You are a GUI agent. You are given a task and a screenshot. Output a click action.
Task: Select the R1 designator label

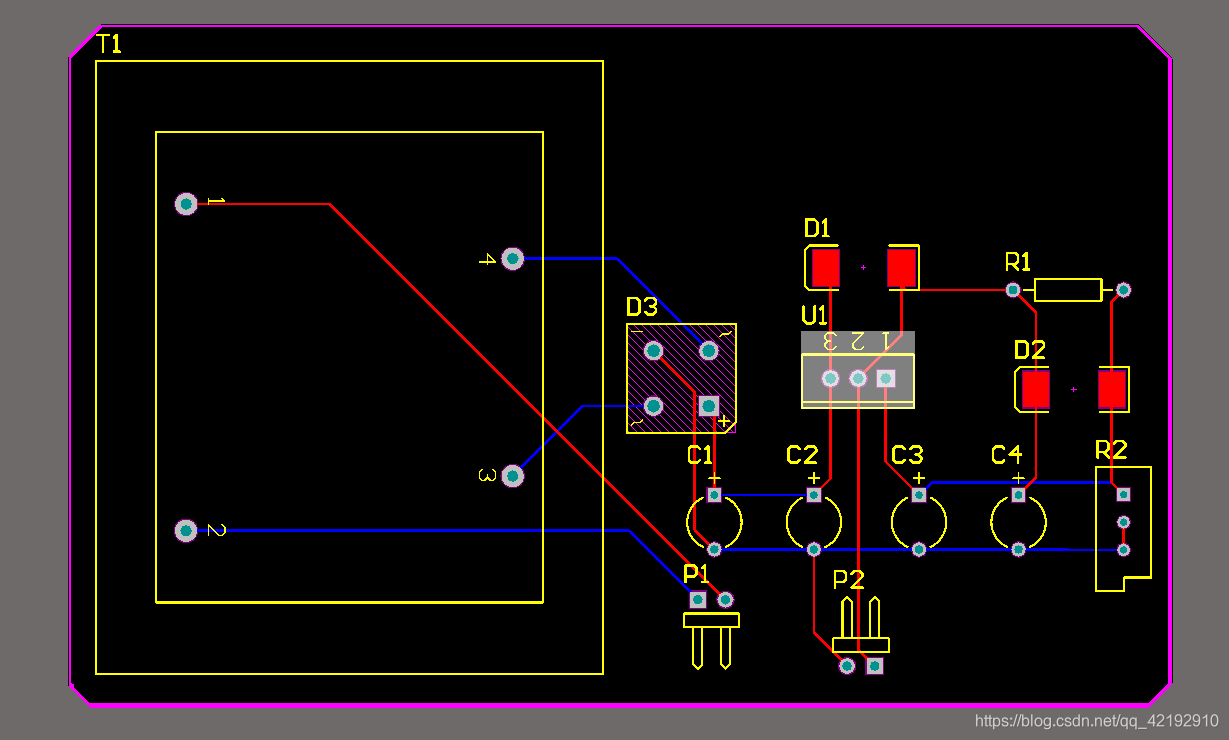point(1018,263)
